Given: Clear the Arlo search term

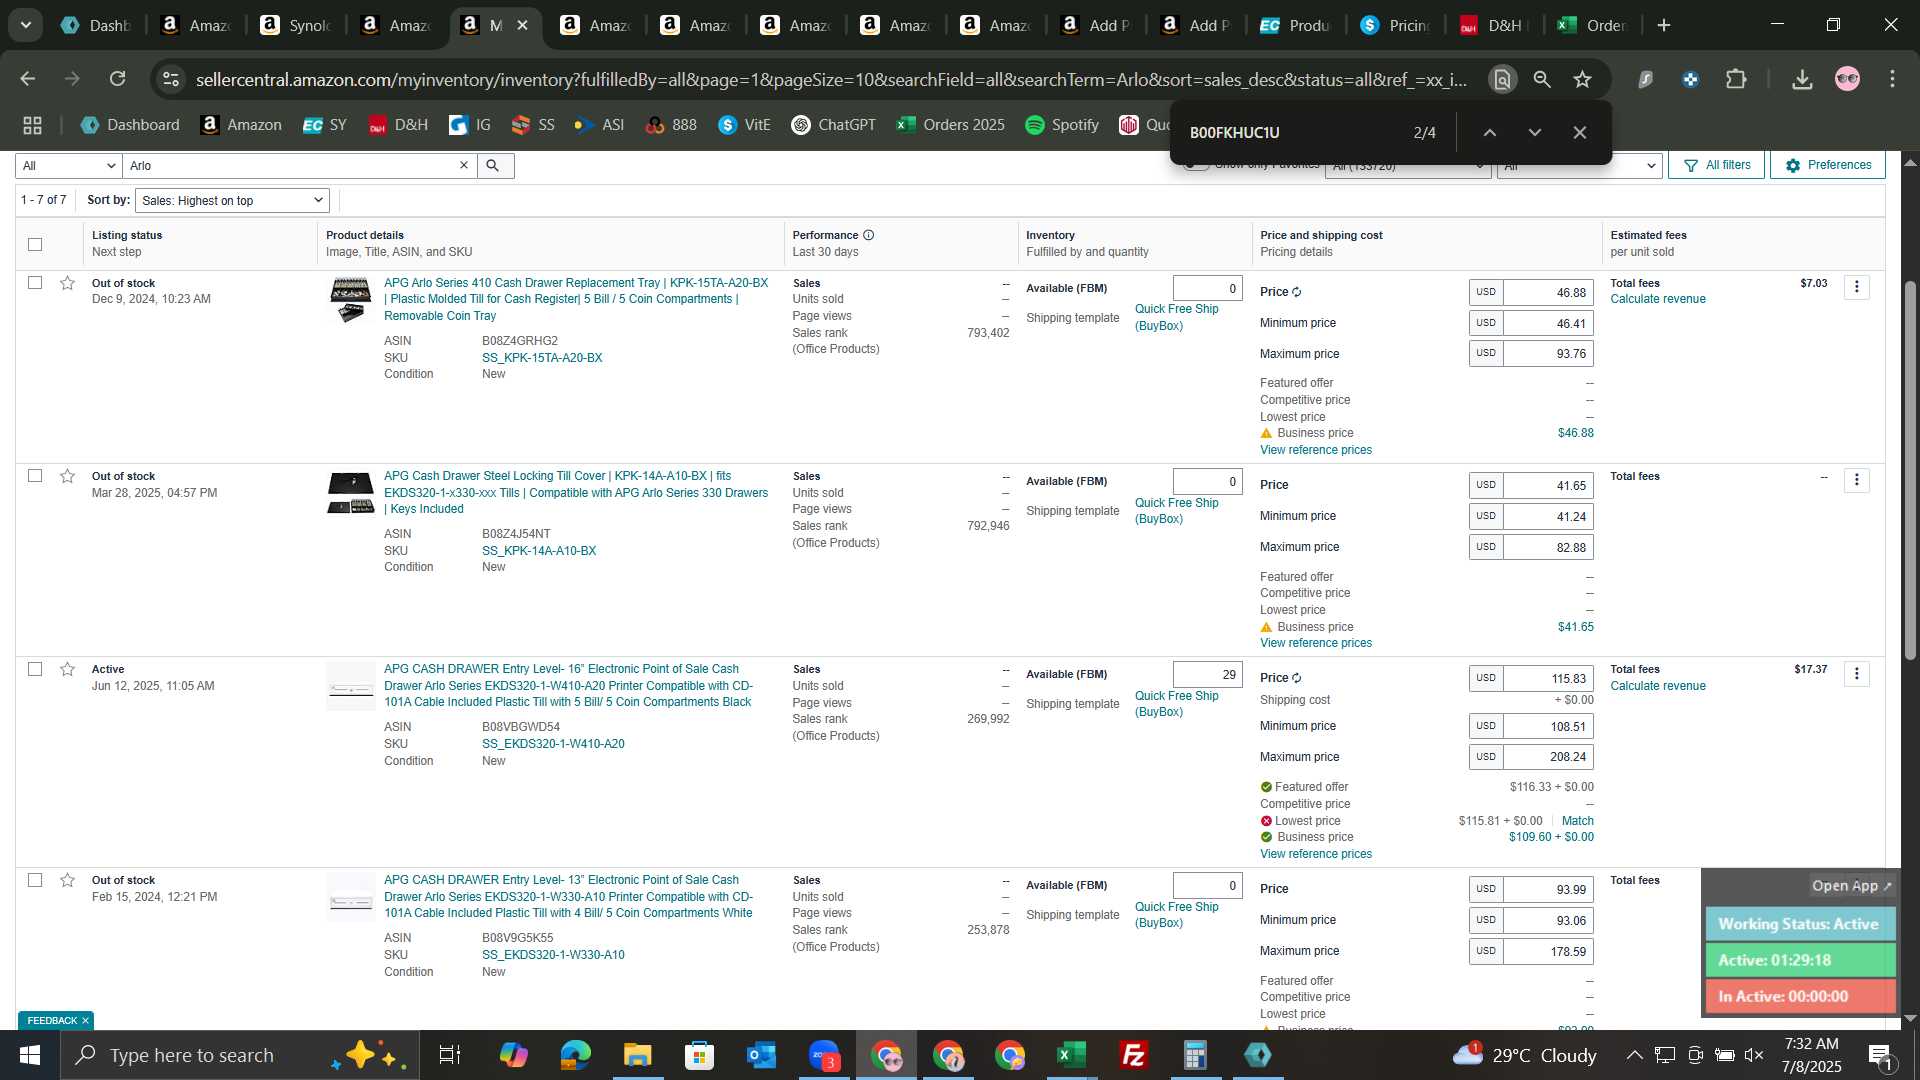Looking at the screenshot, I should point(464,166).
